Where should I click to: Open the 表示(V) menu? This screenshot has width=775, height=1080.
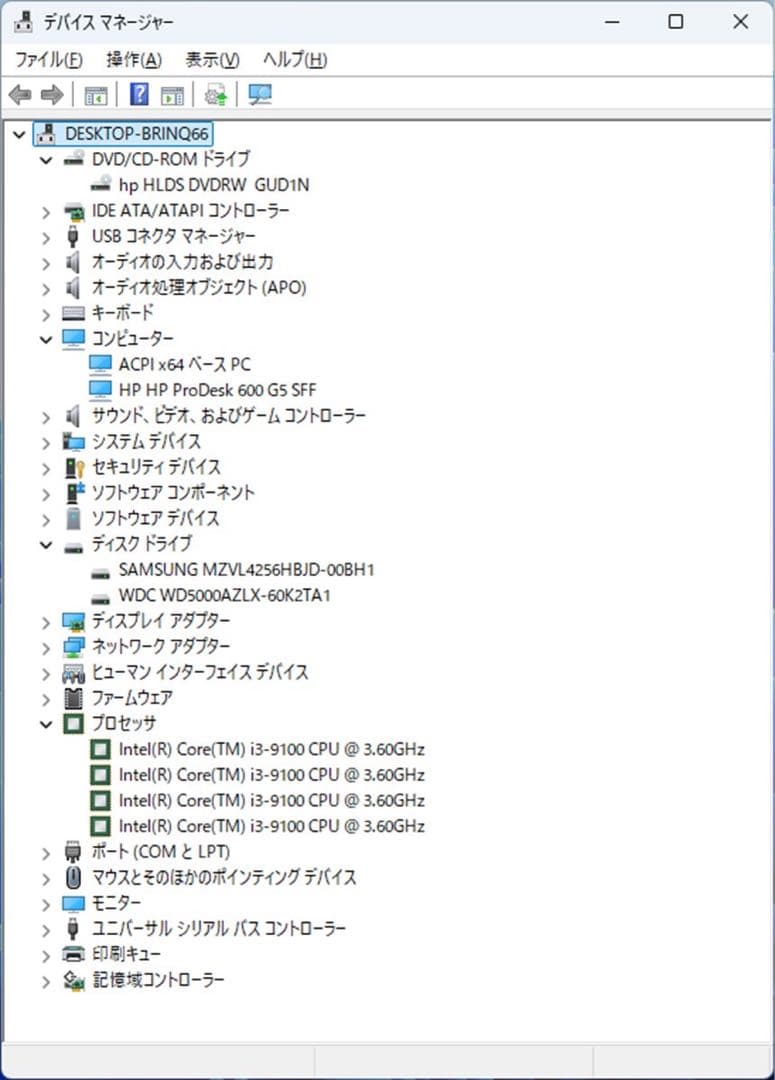[212, 60]
